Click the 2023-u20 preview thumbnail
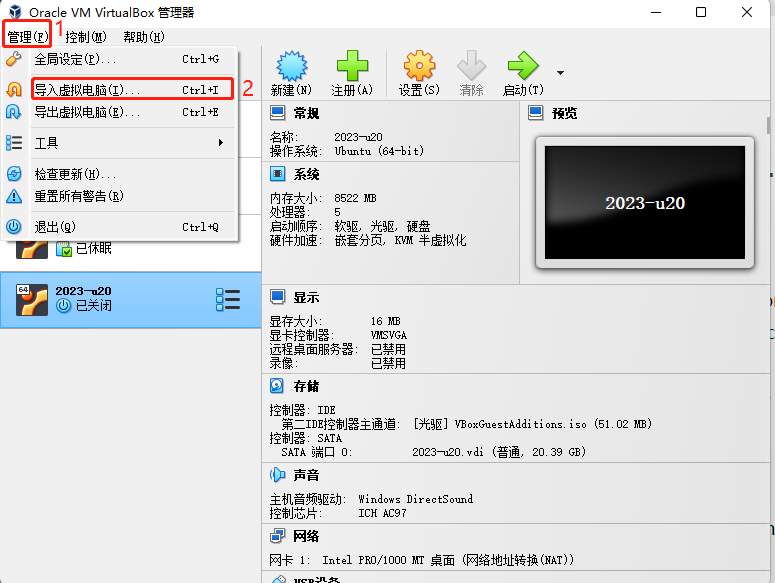 [644, 203]
